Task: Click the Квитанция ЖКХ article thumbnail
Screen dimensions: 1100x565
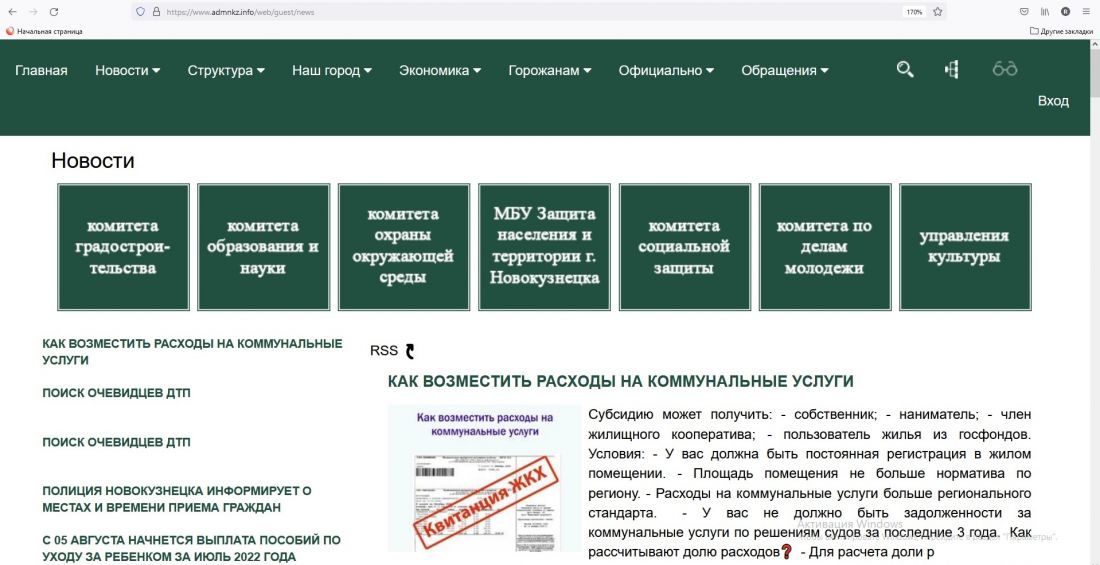Action: (484, 478)
